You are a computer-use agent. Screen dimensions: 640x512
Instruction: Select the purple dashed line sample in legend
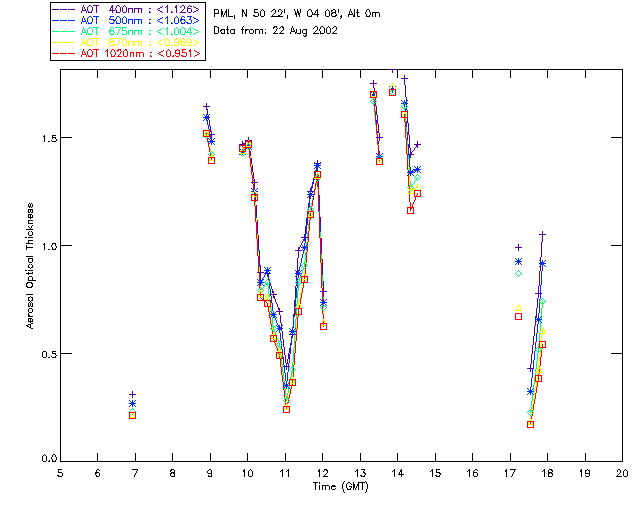[x=64, y=9]
